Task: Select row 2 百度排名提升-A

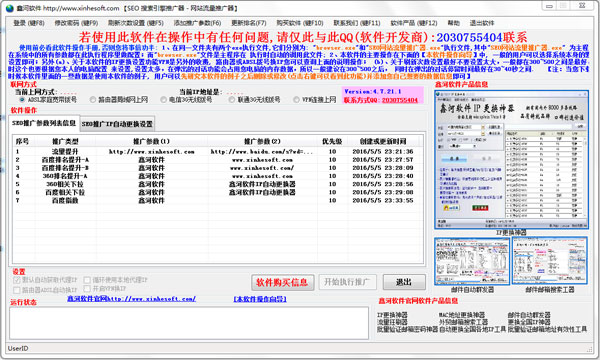Action: 218,160
